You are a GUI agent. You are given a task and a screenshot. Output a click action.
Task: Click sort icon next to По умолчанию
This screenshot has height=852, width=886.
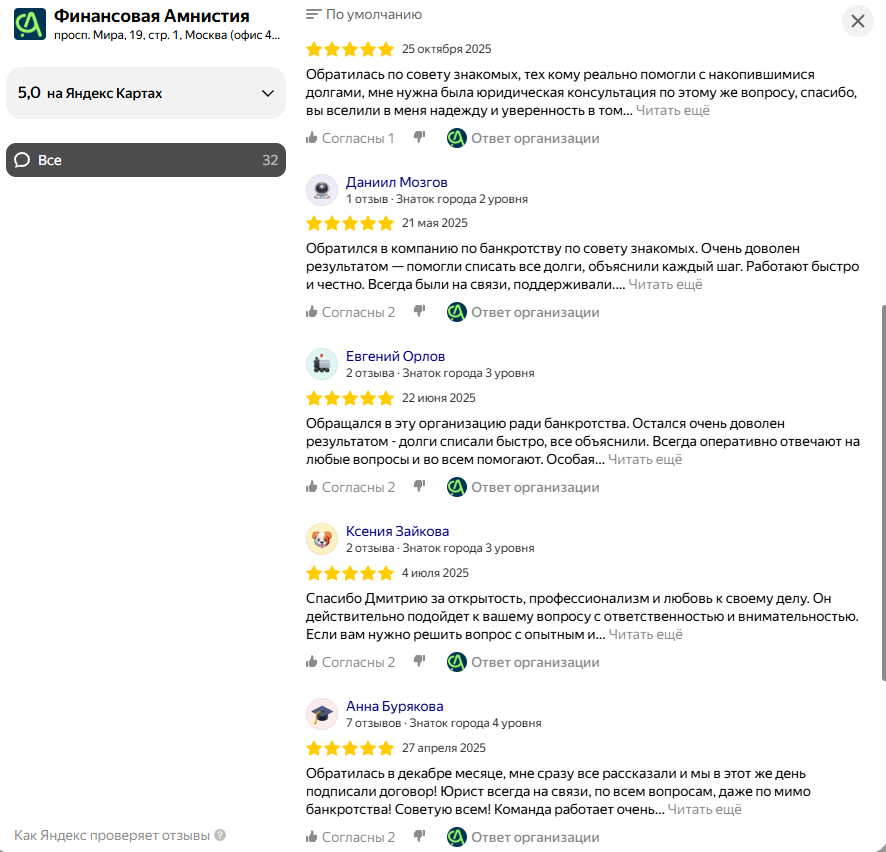(314, 15)
